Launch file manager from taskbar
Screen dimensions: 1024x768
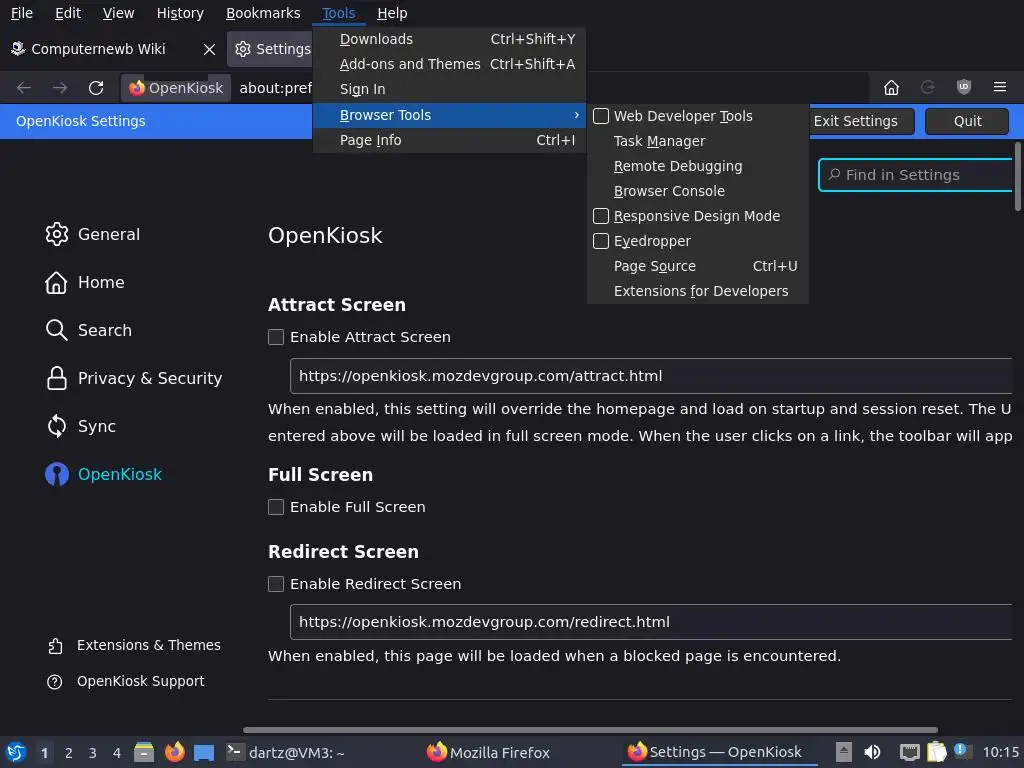(144, 752)
